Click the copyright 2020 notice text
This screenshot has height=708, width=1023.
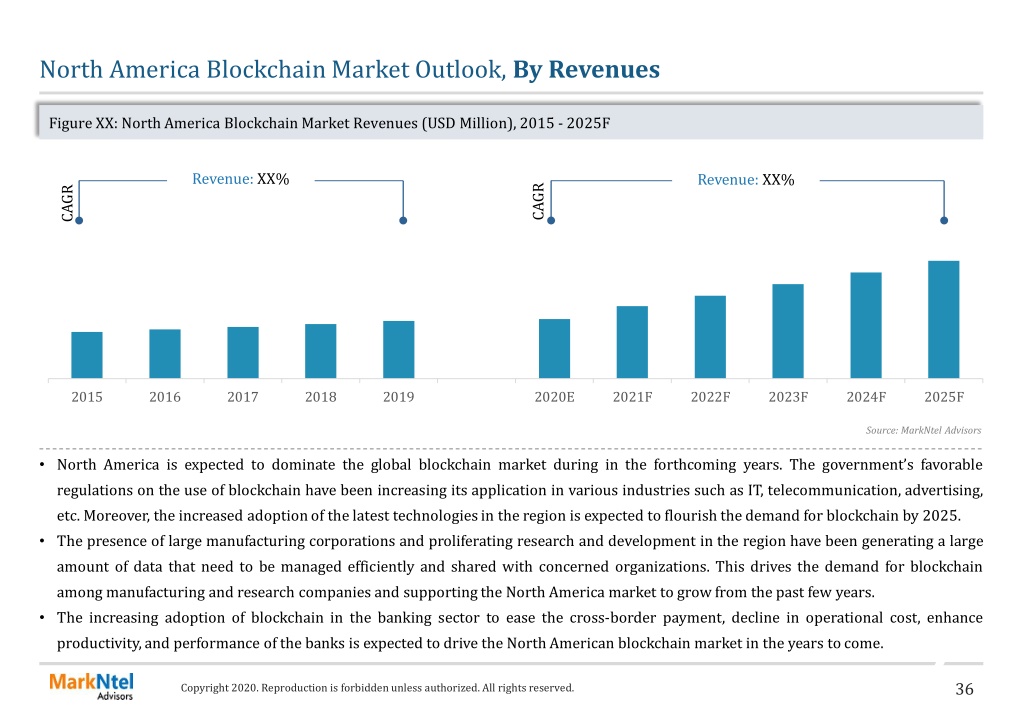point(377,687)
